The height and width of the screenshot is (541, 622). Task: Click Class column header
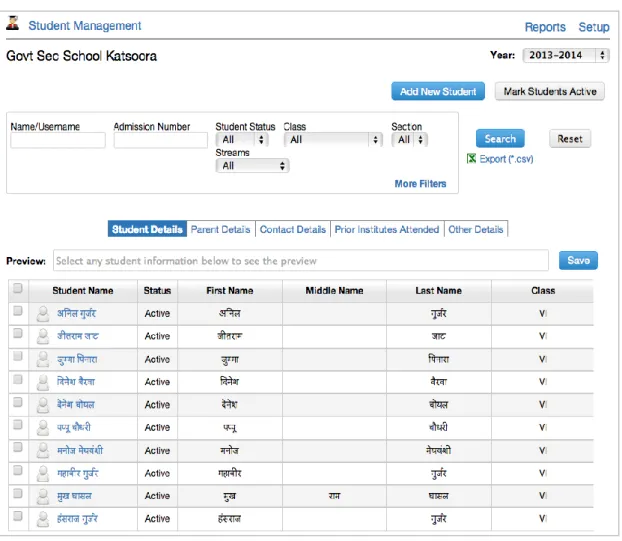(x=543, y=291)
